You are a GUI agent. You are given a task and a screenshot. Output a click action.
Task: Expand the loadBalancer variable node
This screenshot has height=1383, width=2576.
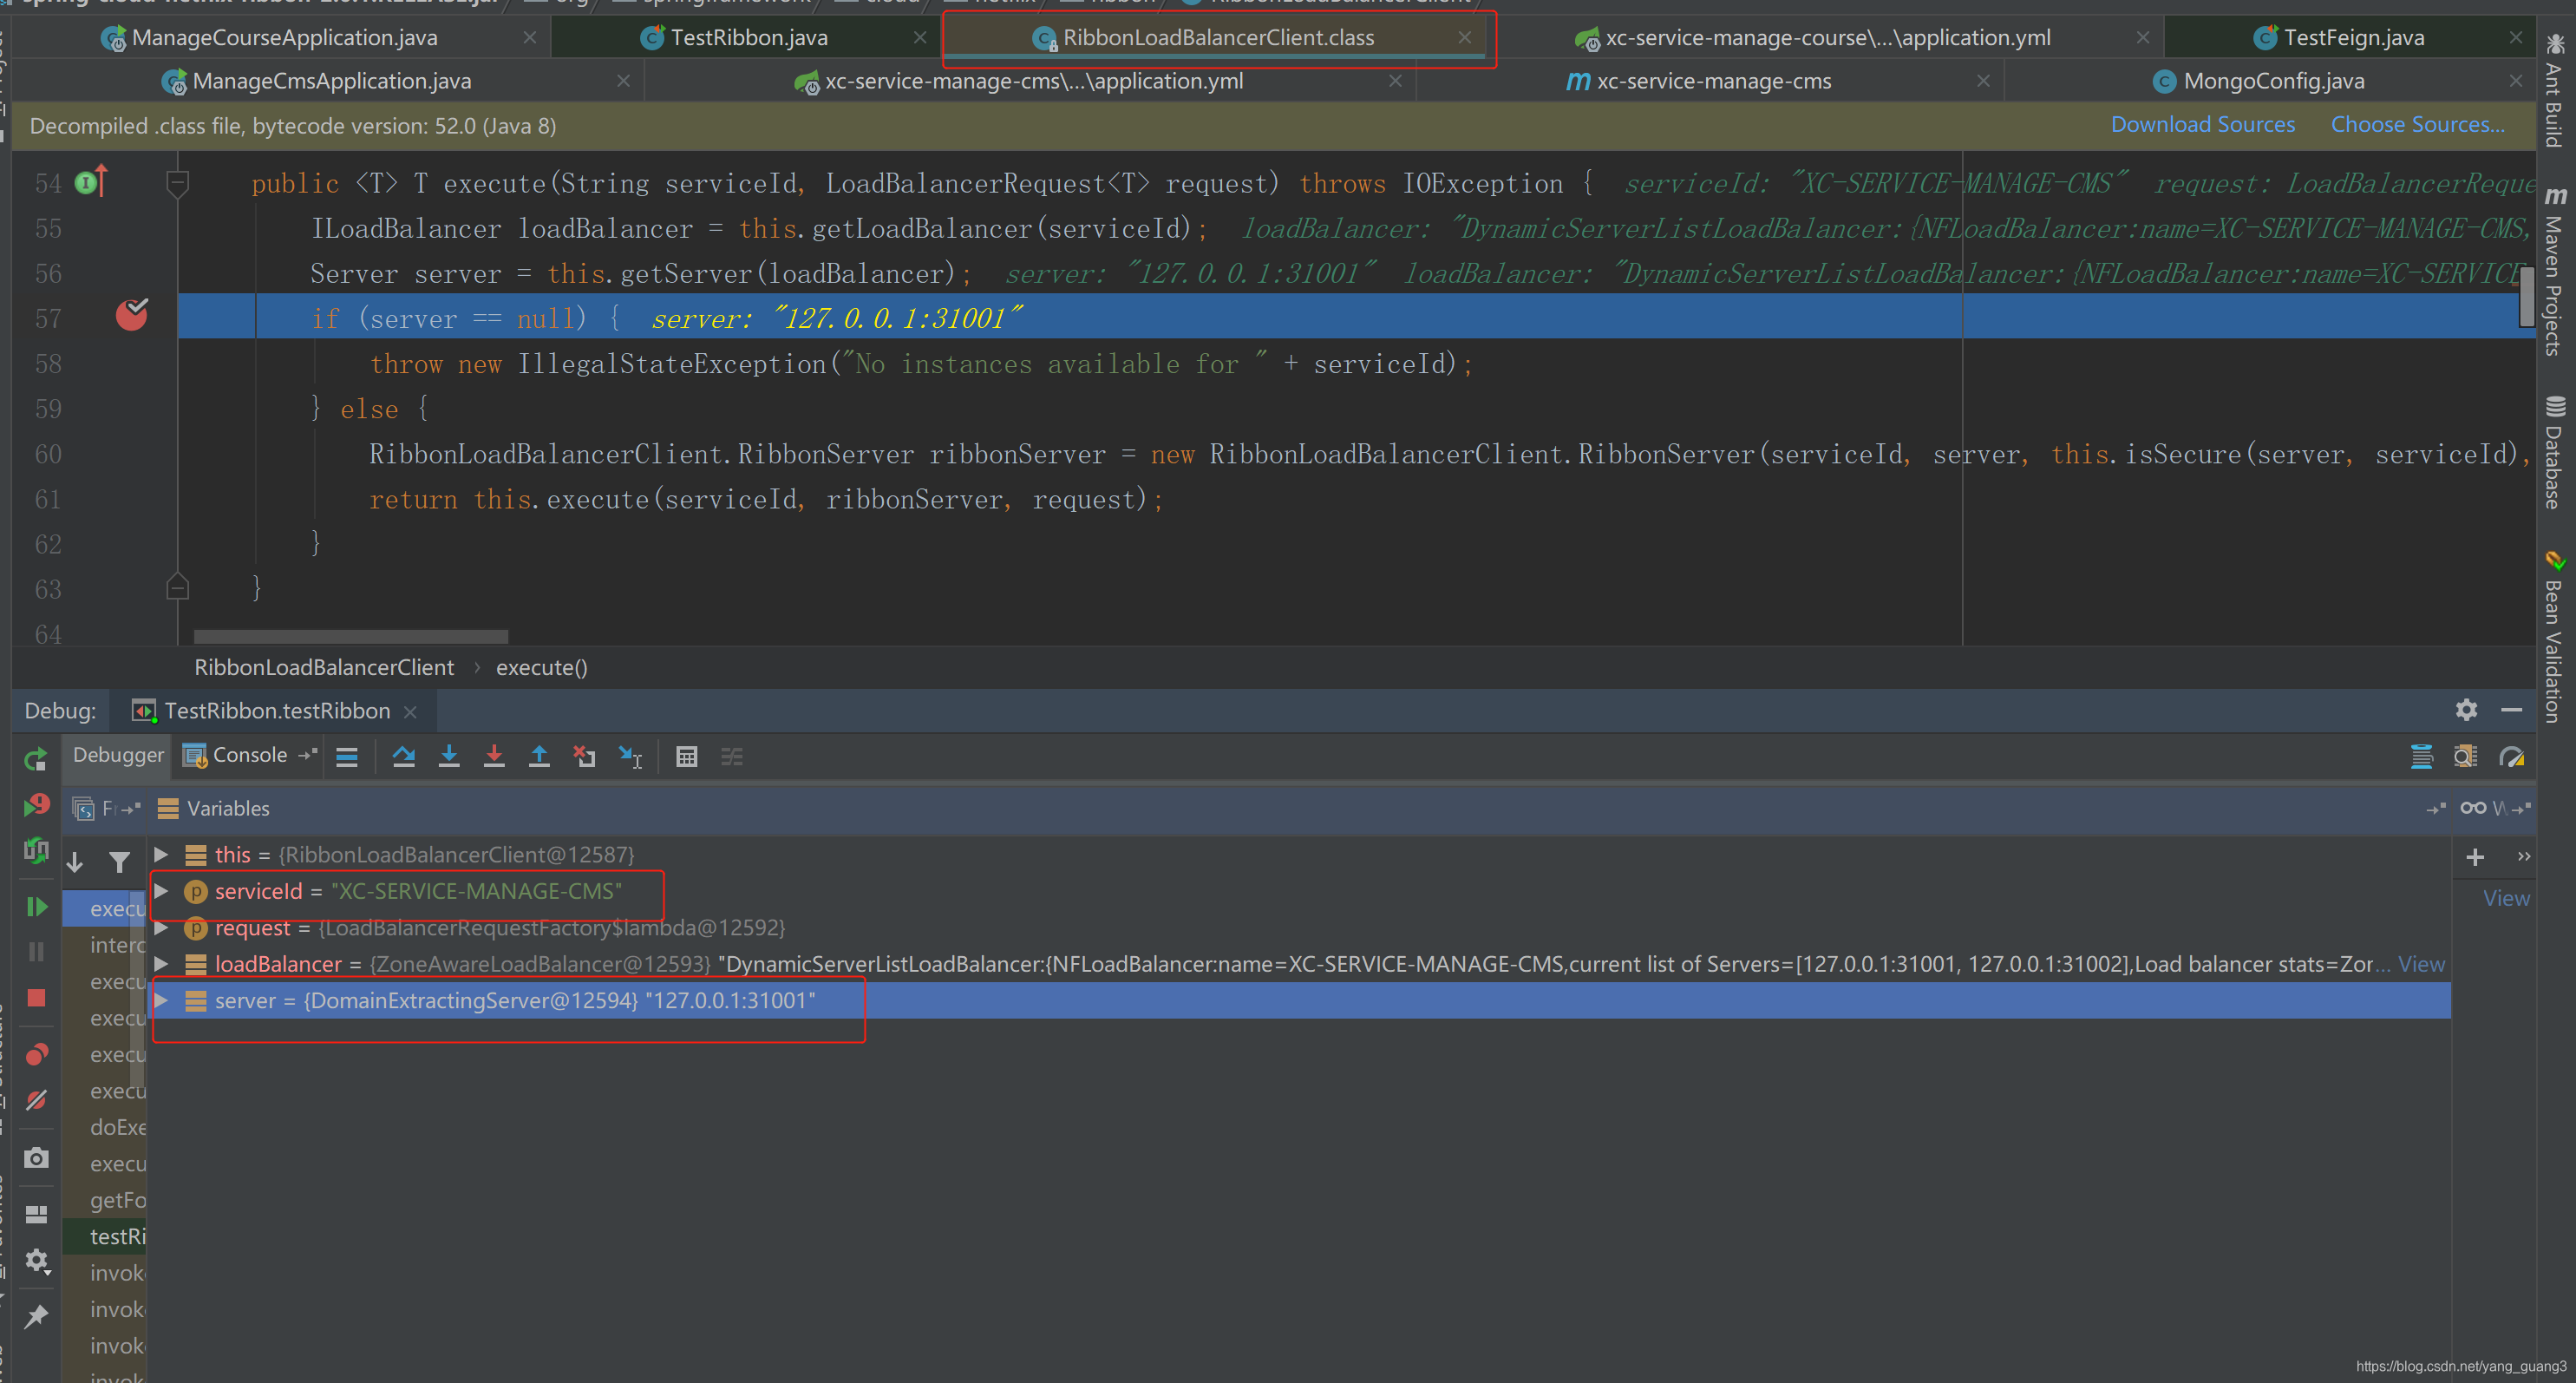(x=161, y=964)
